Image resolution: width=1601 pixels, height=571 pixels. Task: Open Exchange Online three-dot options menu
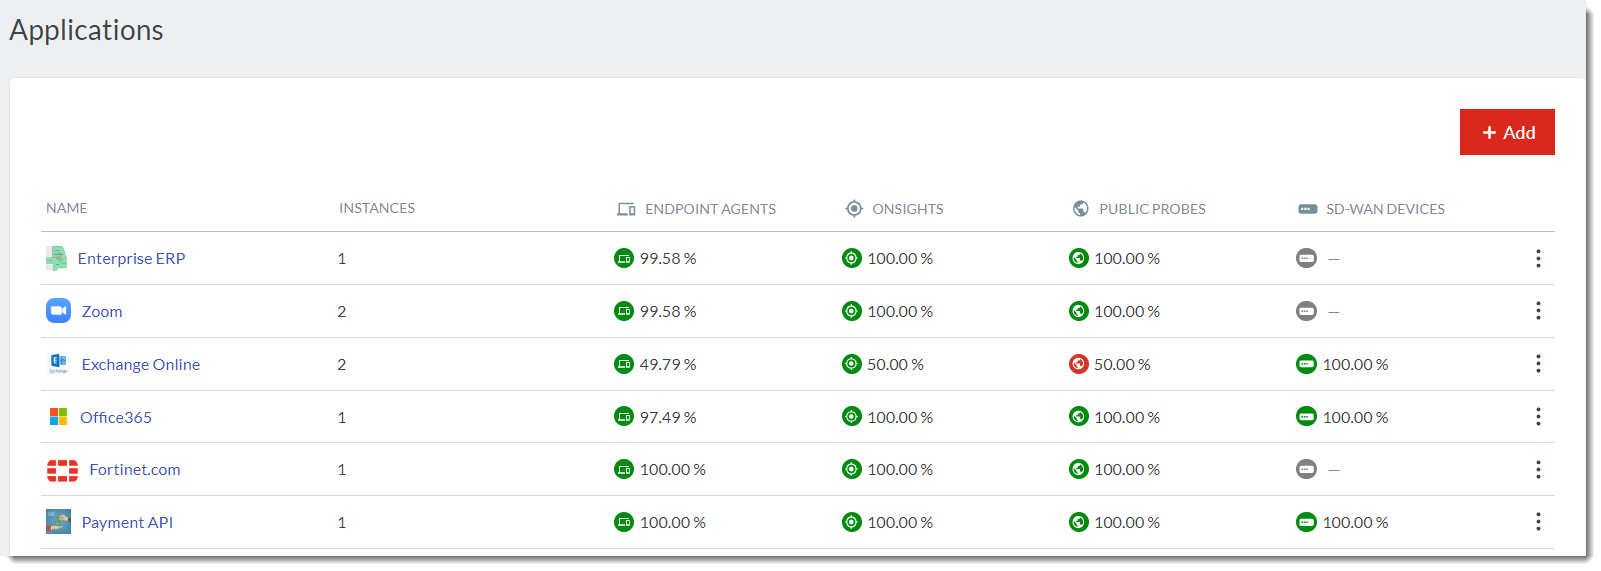coord(1538,364)
